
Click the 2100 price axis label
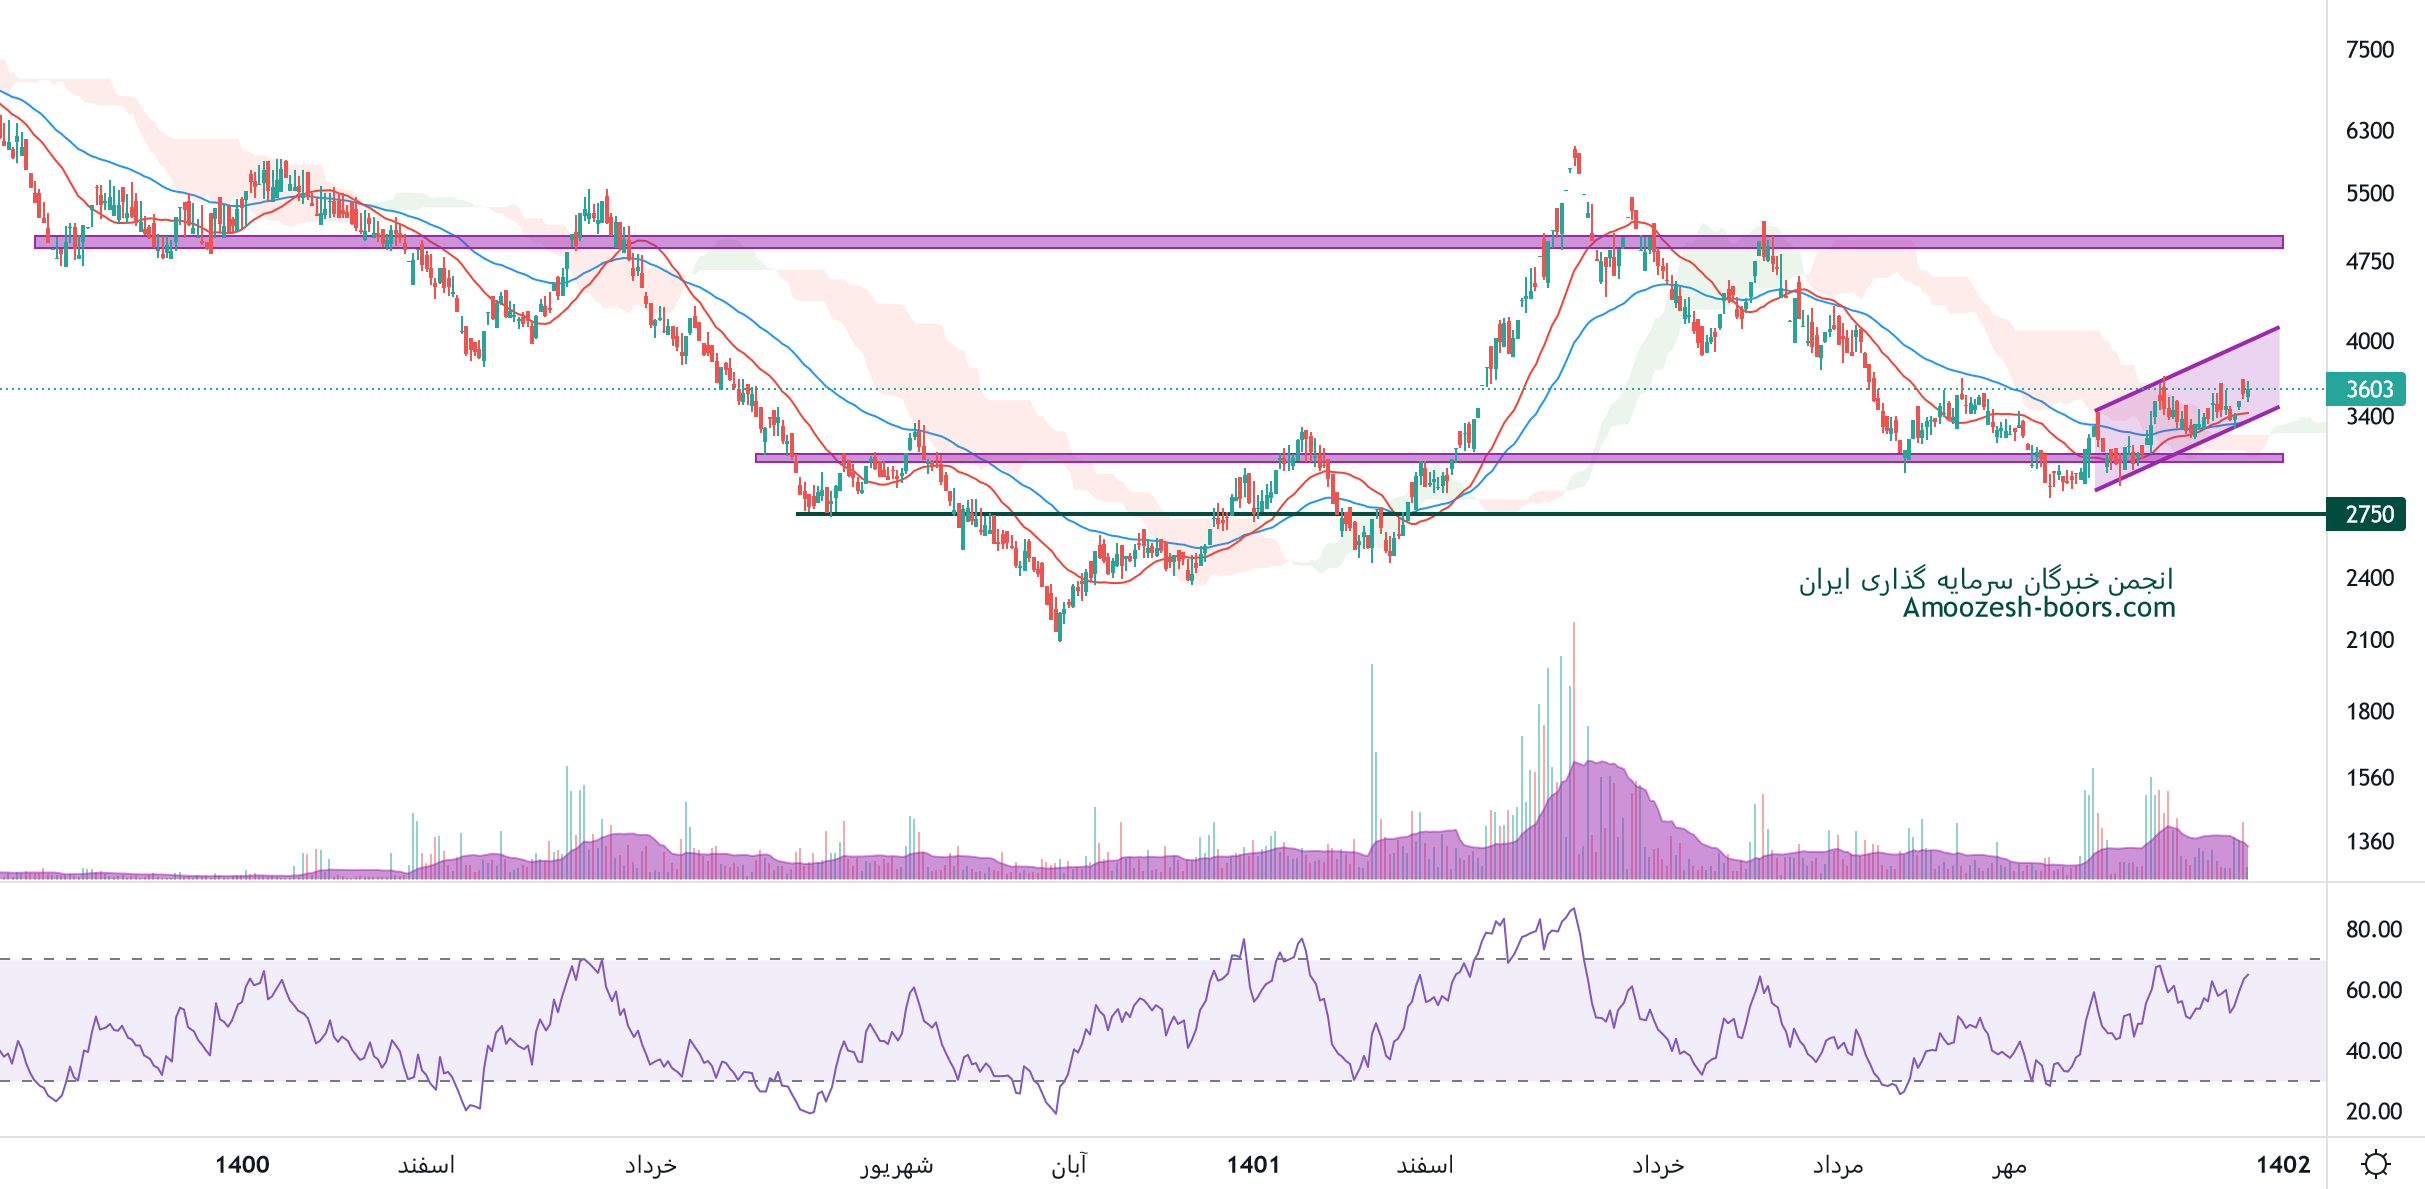[x=2369, y=640]
